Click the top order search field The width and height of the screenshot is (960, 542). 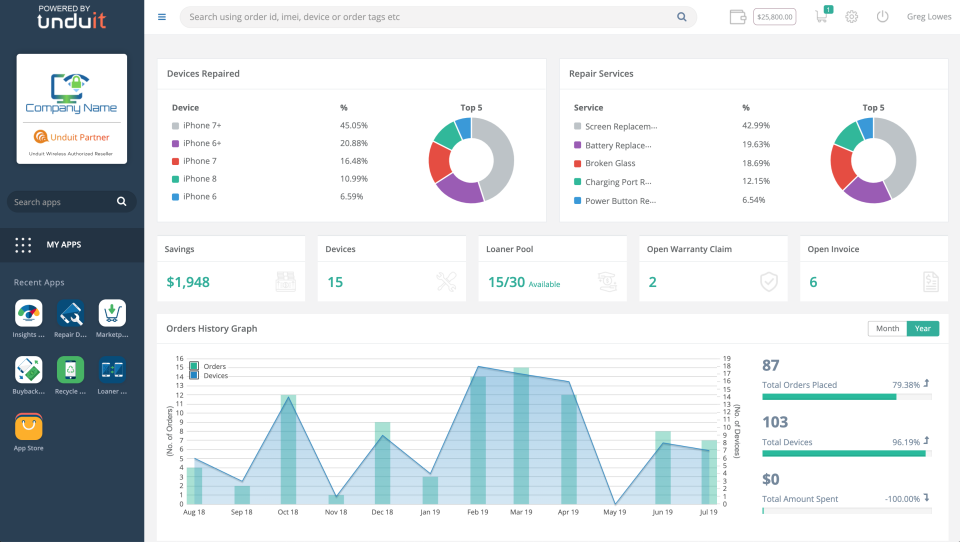pos(438,17)
